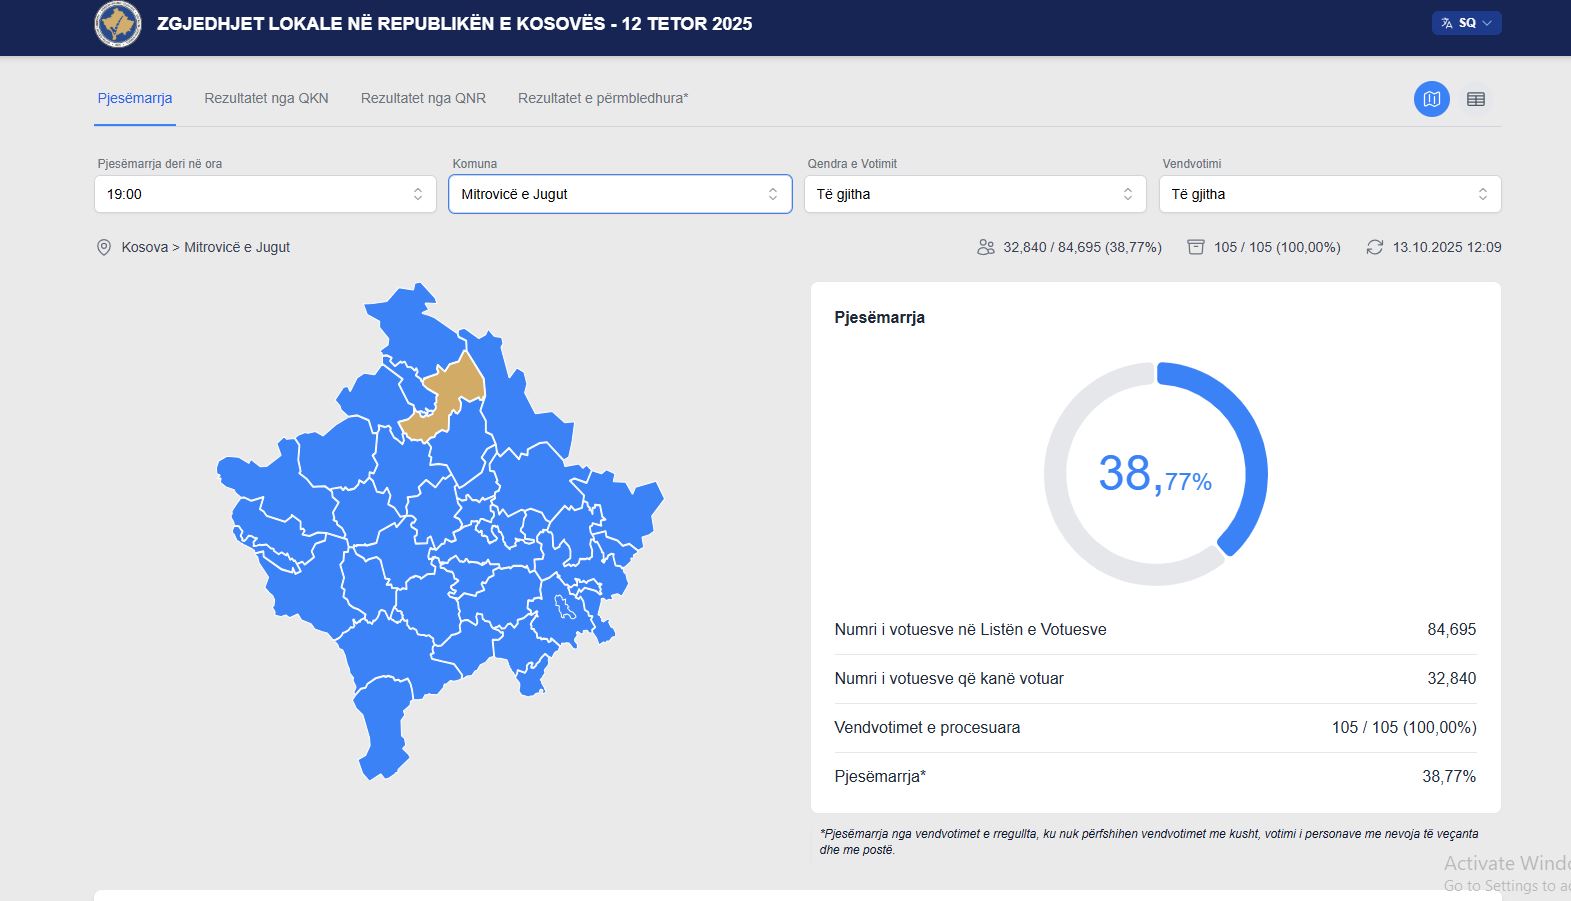
Task: Open the SQ language dropdown
Action: click(1467, 23)
